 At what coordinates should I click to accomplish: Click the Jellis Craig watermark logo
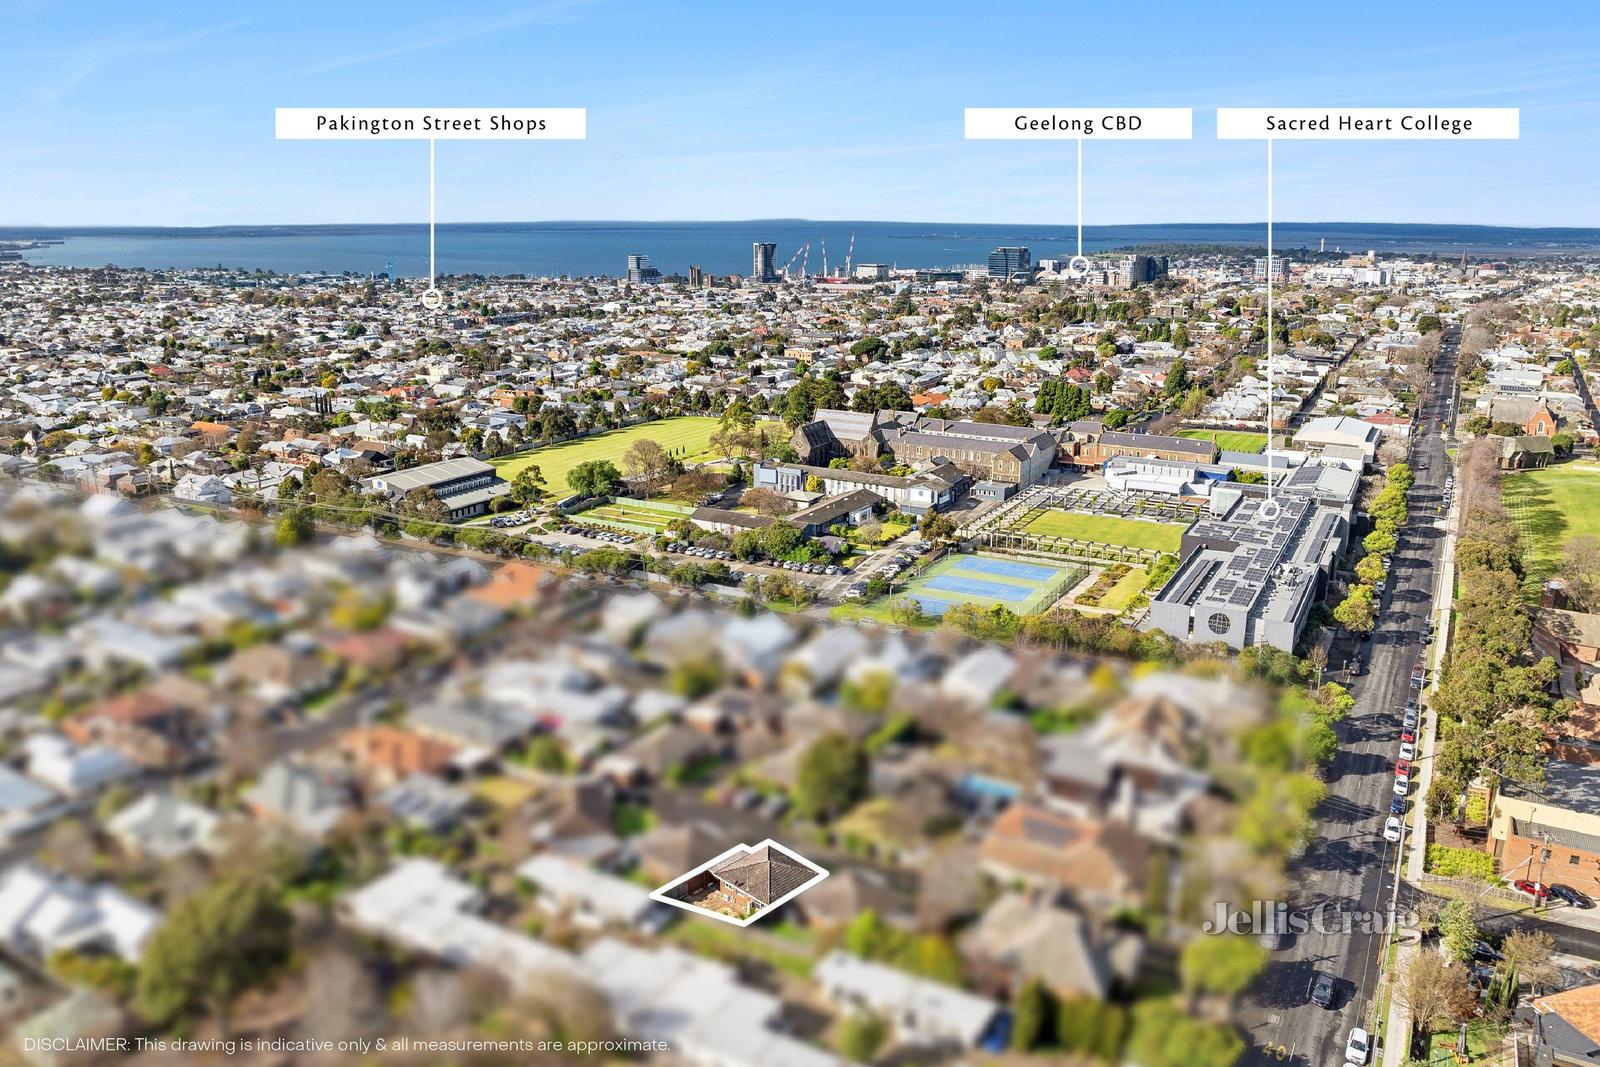pos(1310,917)
